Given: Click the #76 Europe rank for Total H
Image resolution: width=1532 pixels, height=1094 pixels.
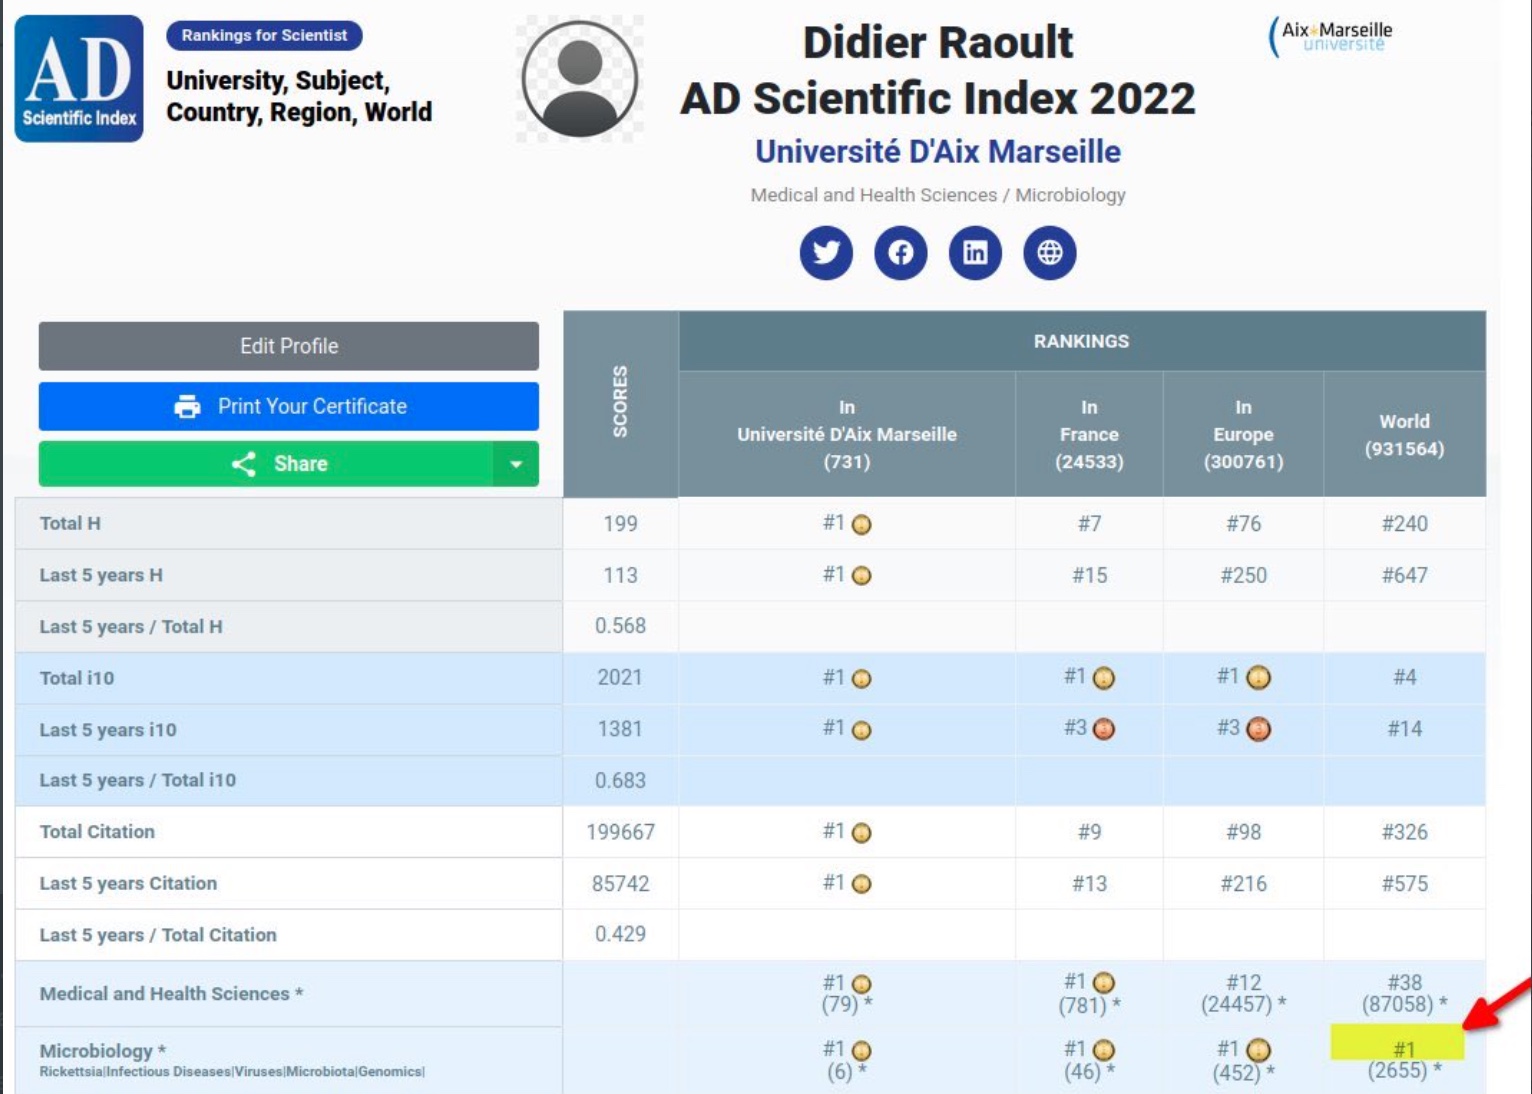Looking at the screenshot, I should 1243,524.
